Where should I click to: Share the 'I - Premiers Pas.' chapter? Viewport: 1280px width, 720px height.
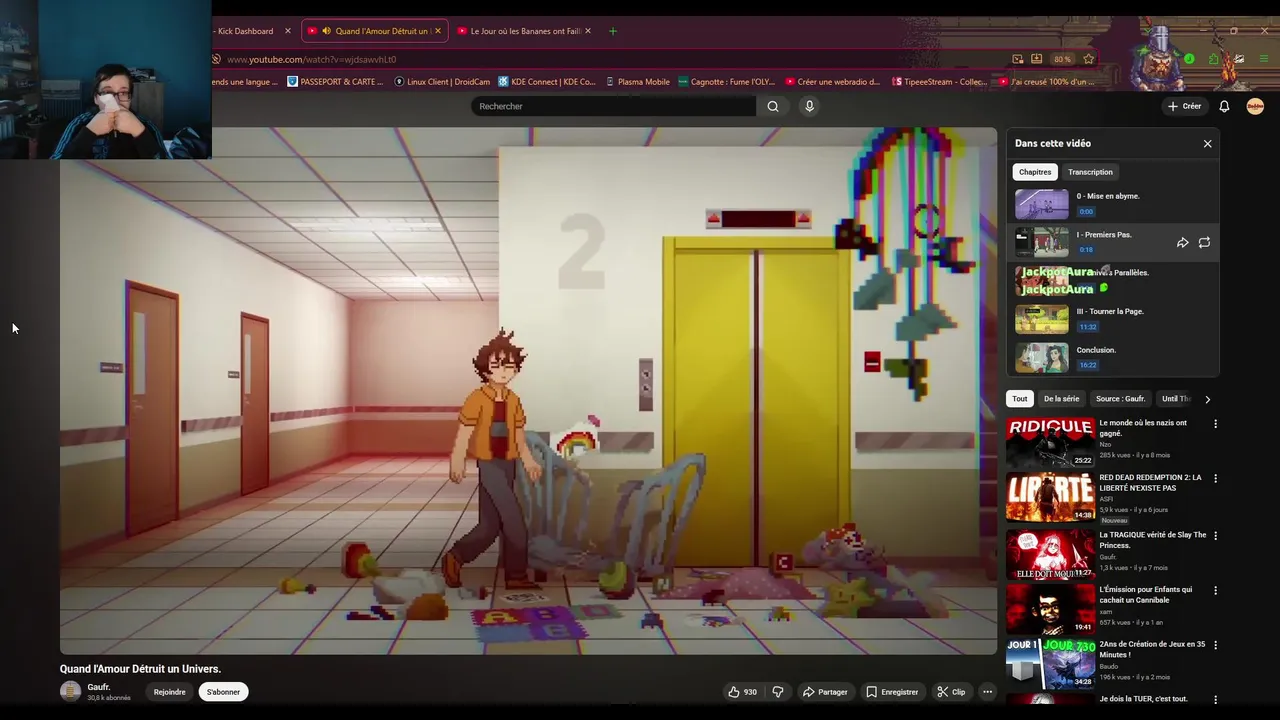pyautogui.click(x=1182, y=242)
